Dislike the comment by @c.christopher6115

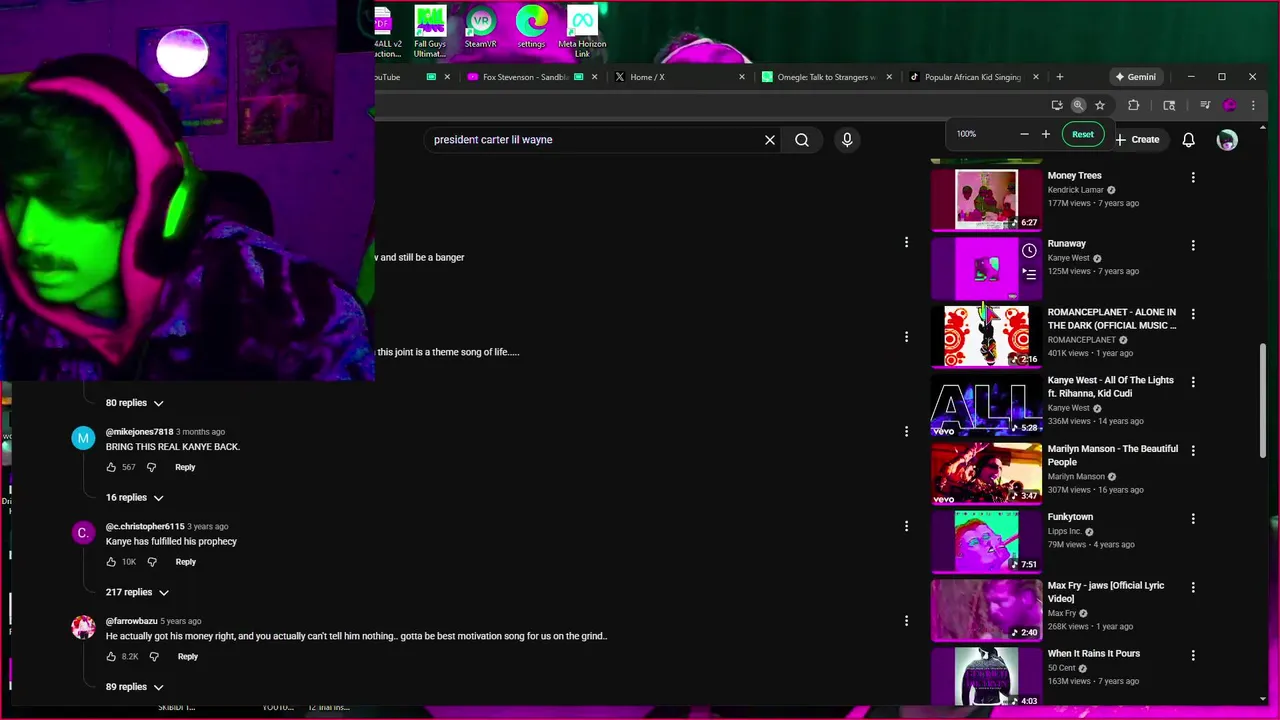[152, 562]
